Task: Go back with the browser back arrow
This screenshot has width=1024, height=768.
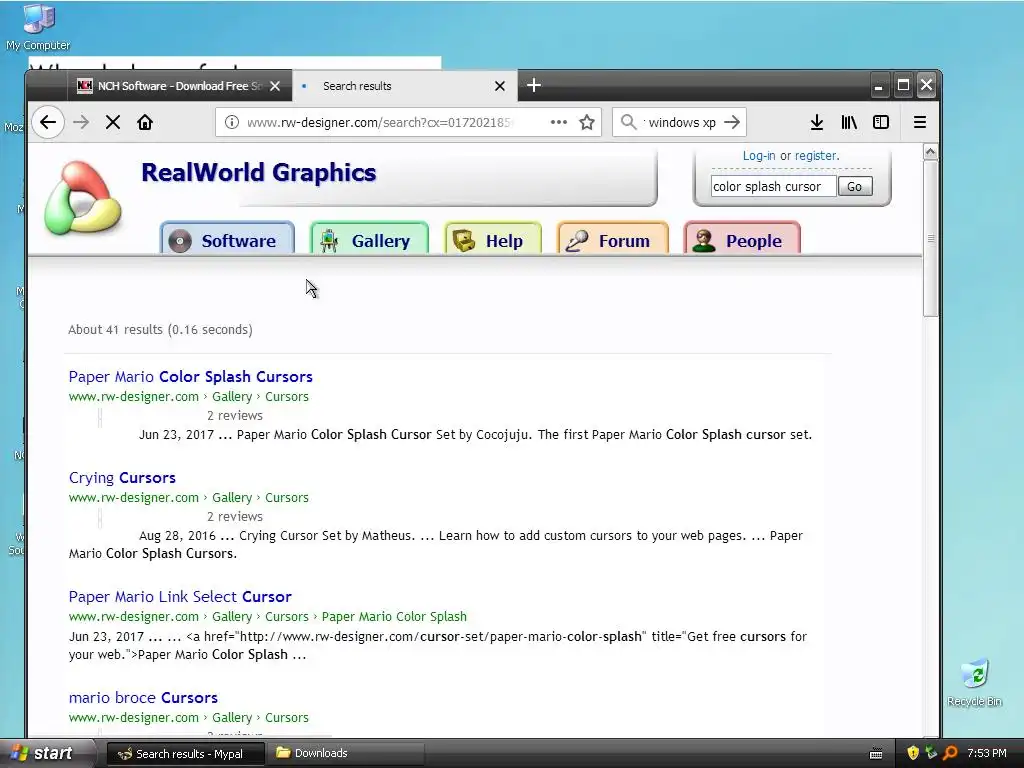Action: 48,122
